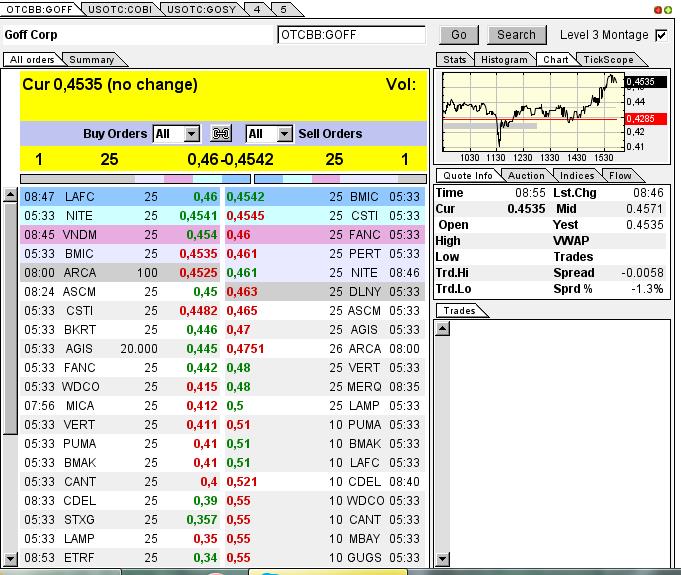
Task: Switch to the USOTC:COBI tab
Action: (x=120, y=10)
